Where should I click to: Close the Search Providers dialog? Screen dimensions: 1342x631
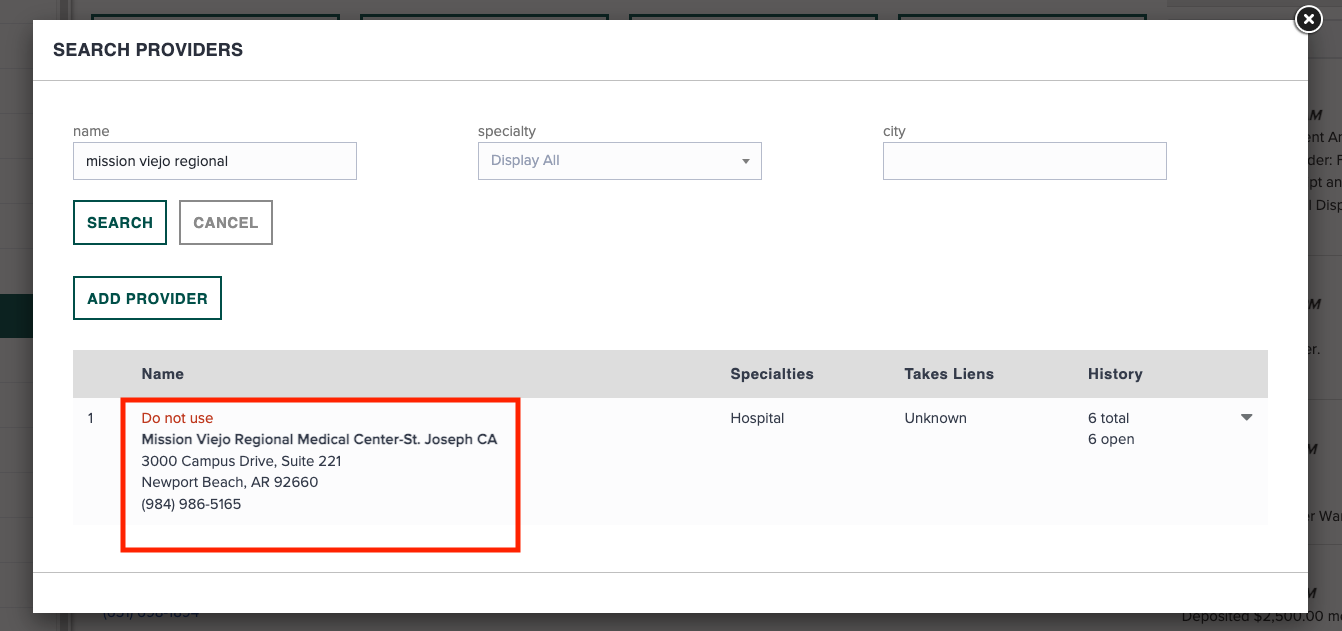[1308, 19]
